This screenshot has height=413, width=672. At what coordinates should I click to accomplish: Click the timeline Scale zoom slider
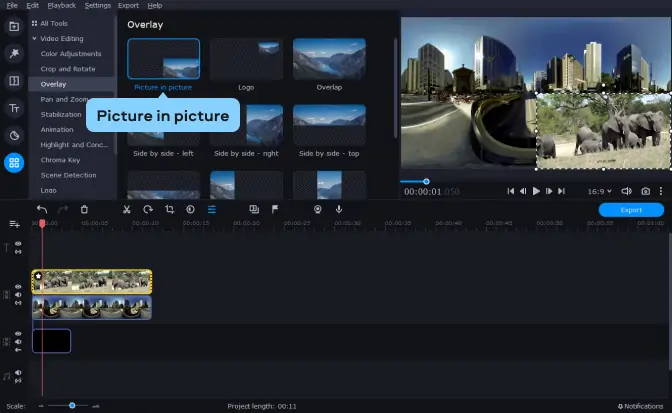pos(72,405)
